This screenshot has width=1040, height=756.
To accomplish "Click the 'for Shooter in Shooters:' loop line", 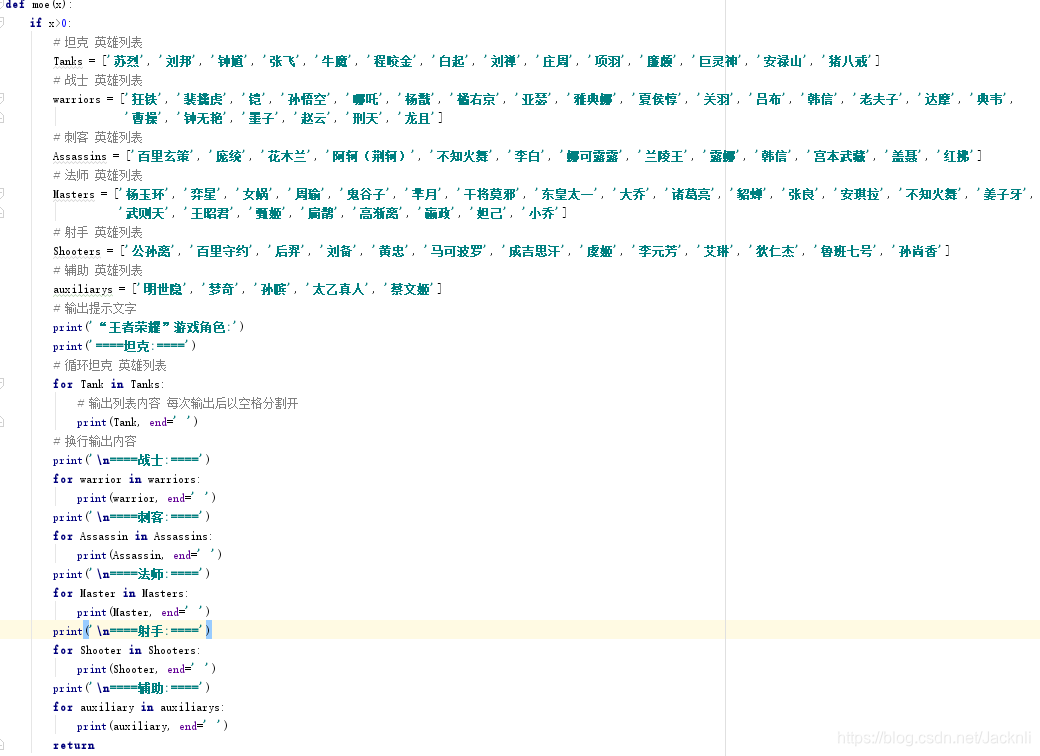I will tap(126, 651).
